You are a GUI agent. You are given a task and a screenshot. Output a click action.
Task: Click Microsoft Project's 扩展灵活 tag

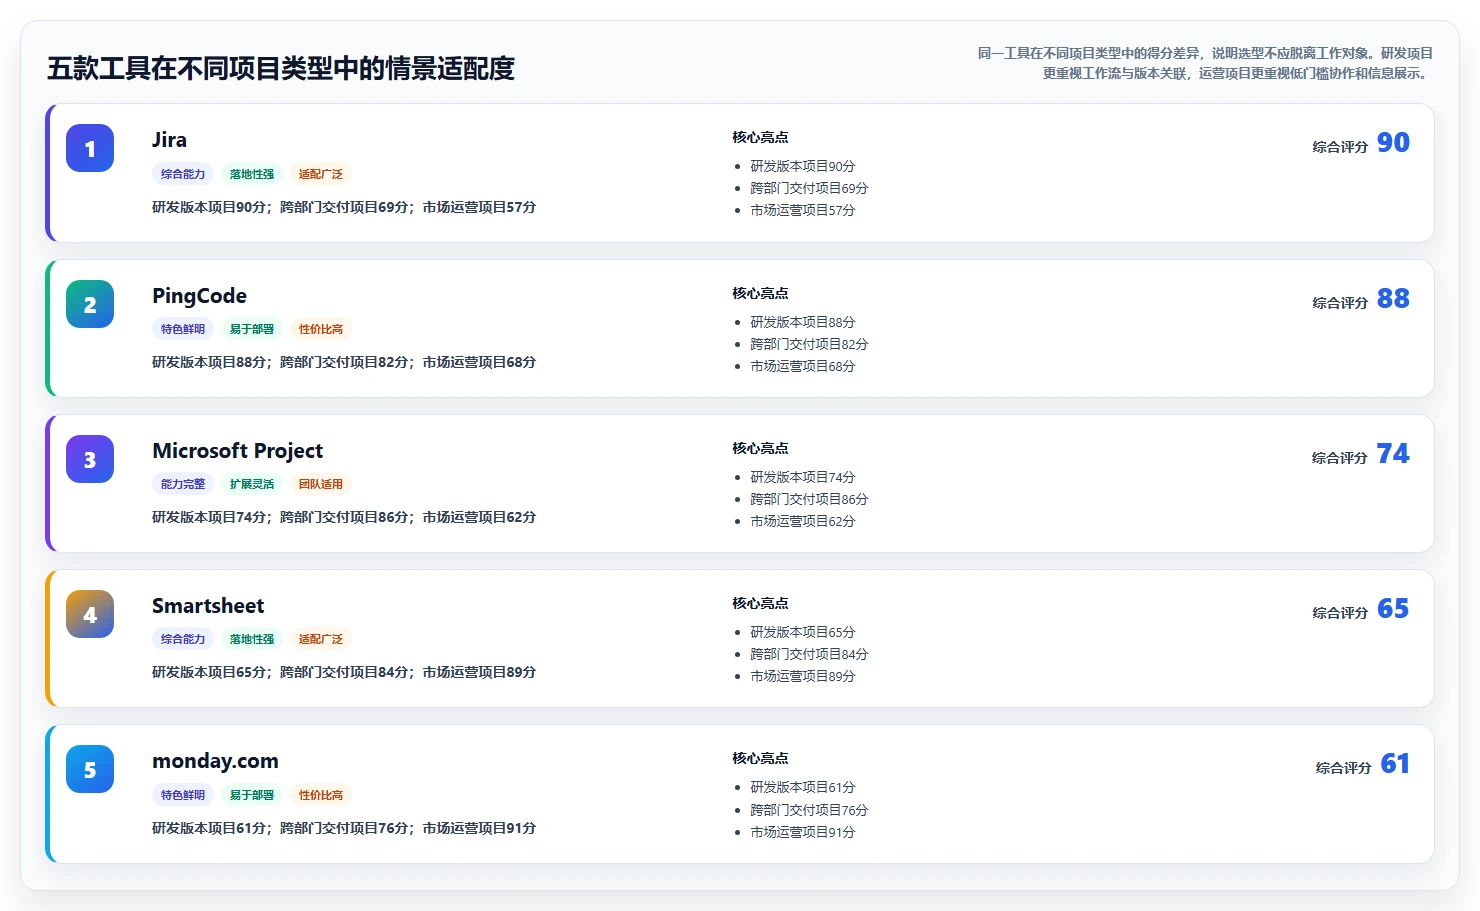click(252, 484)
